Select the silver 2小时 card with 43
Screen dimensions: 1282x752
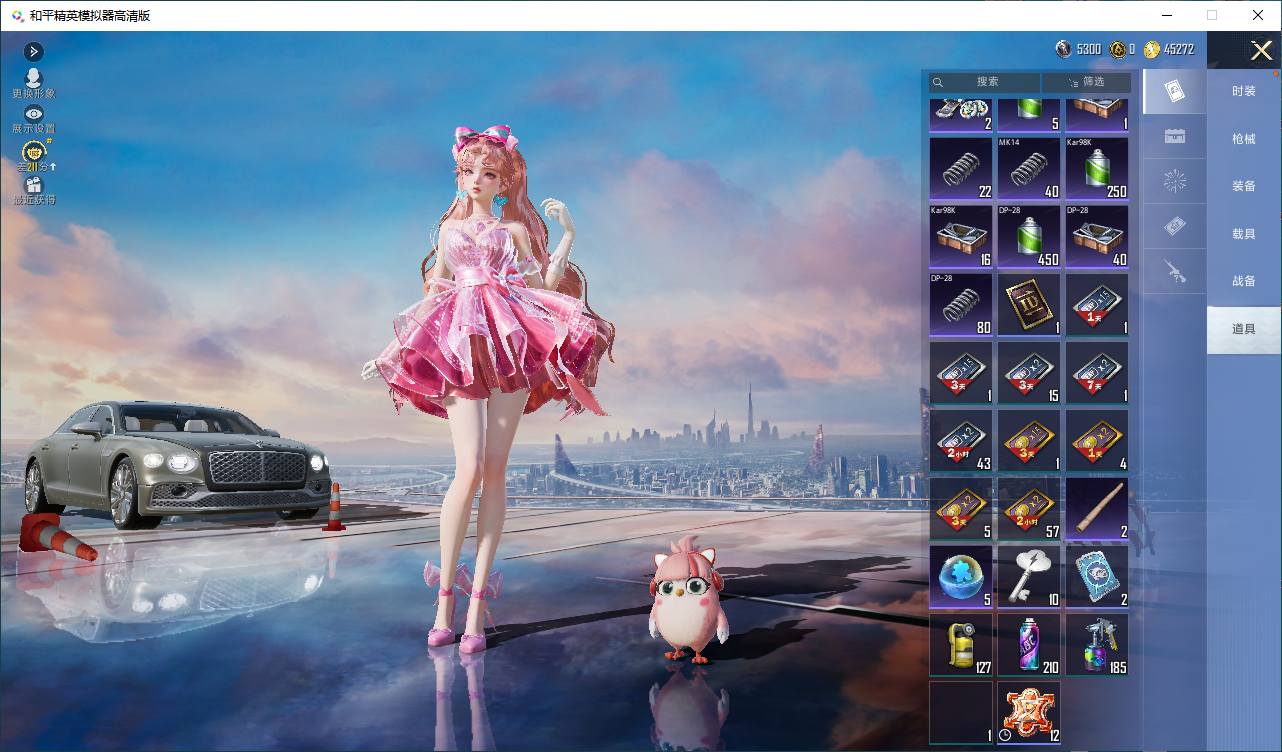point(961,441)
